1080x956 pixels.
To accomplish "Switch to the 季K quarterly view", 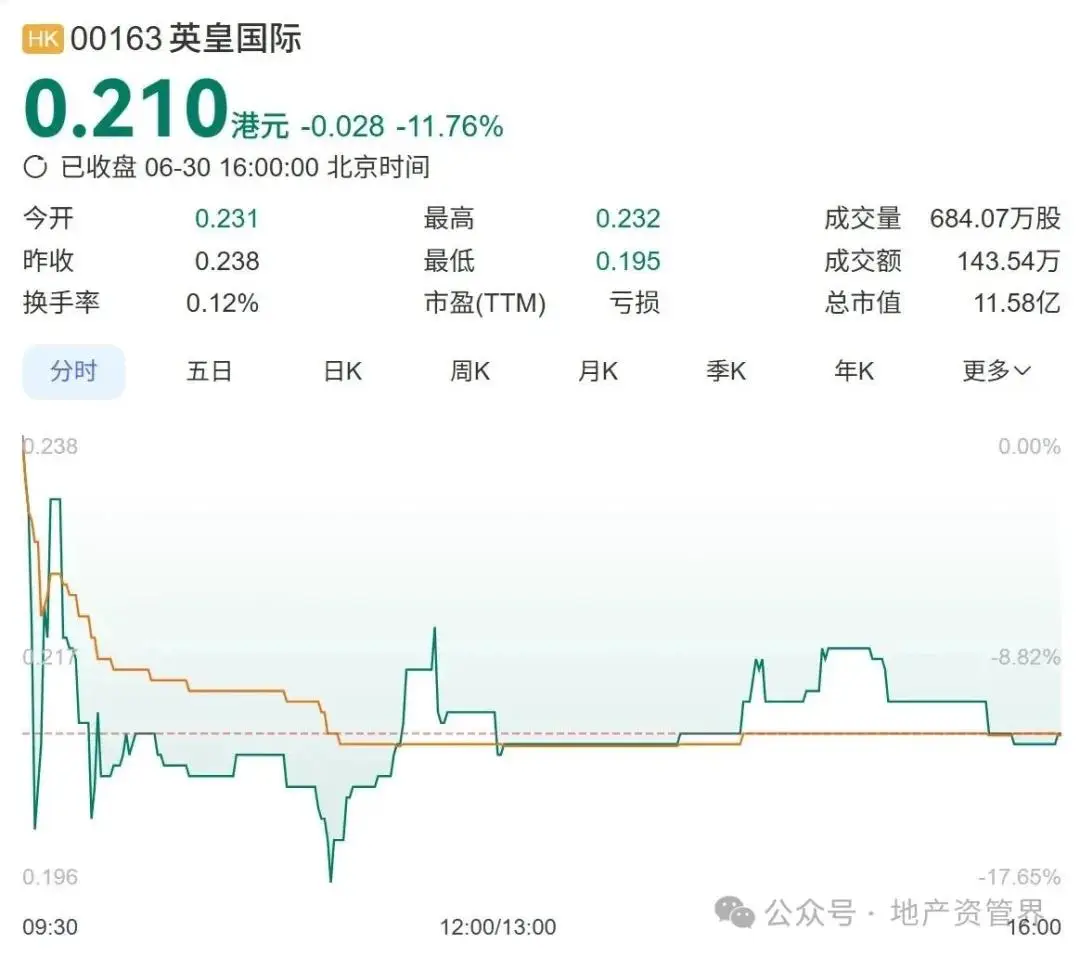I will pos(727,371).
